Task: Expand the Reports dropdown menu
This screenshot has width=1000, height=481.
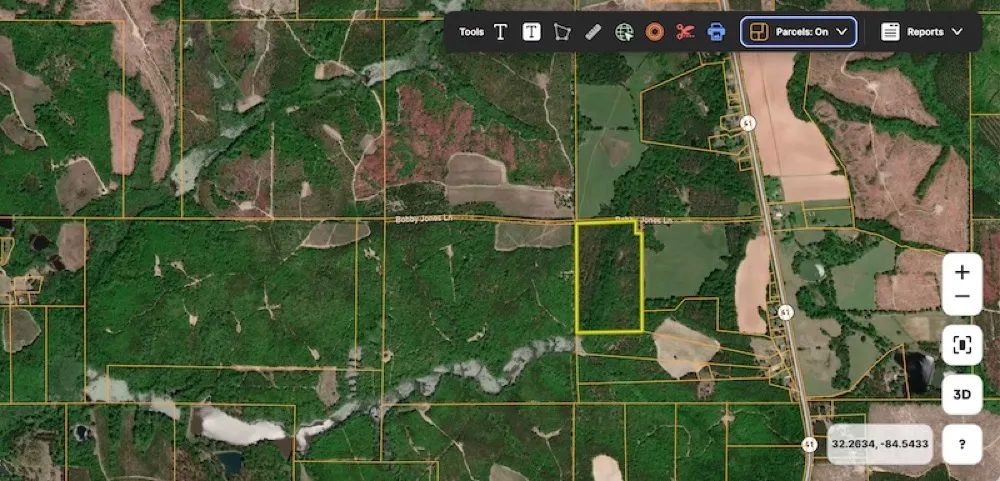Action: pos(921,32)
